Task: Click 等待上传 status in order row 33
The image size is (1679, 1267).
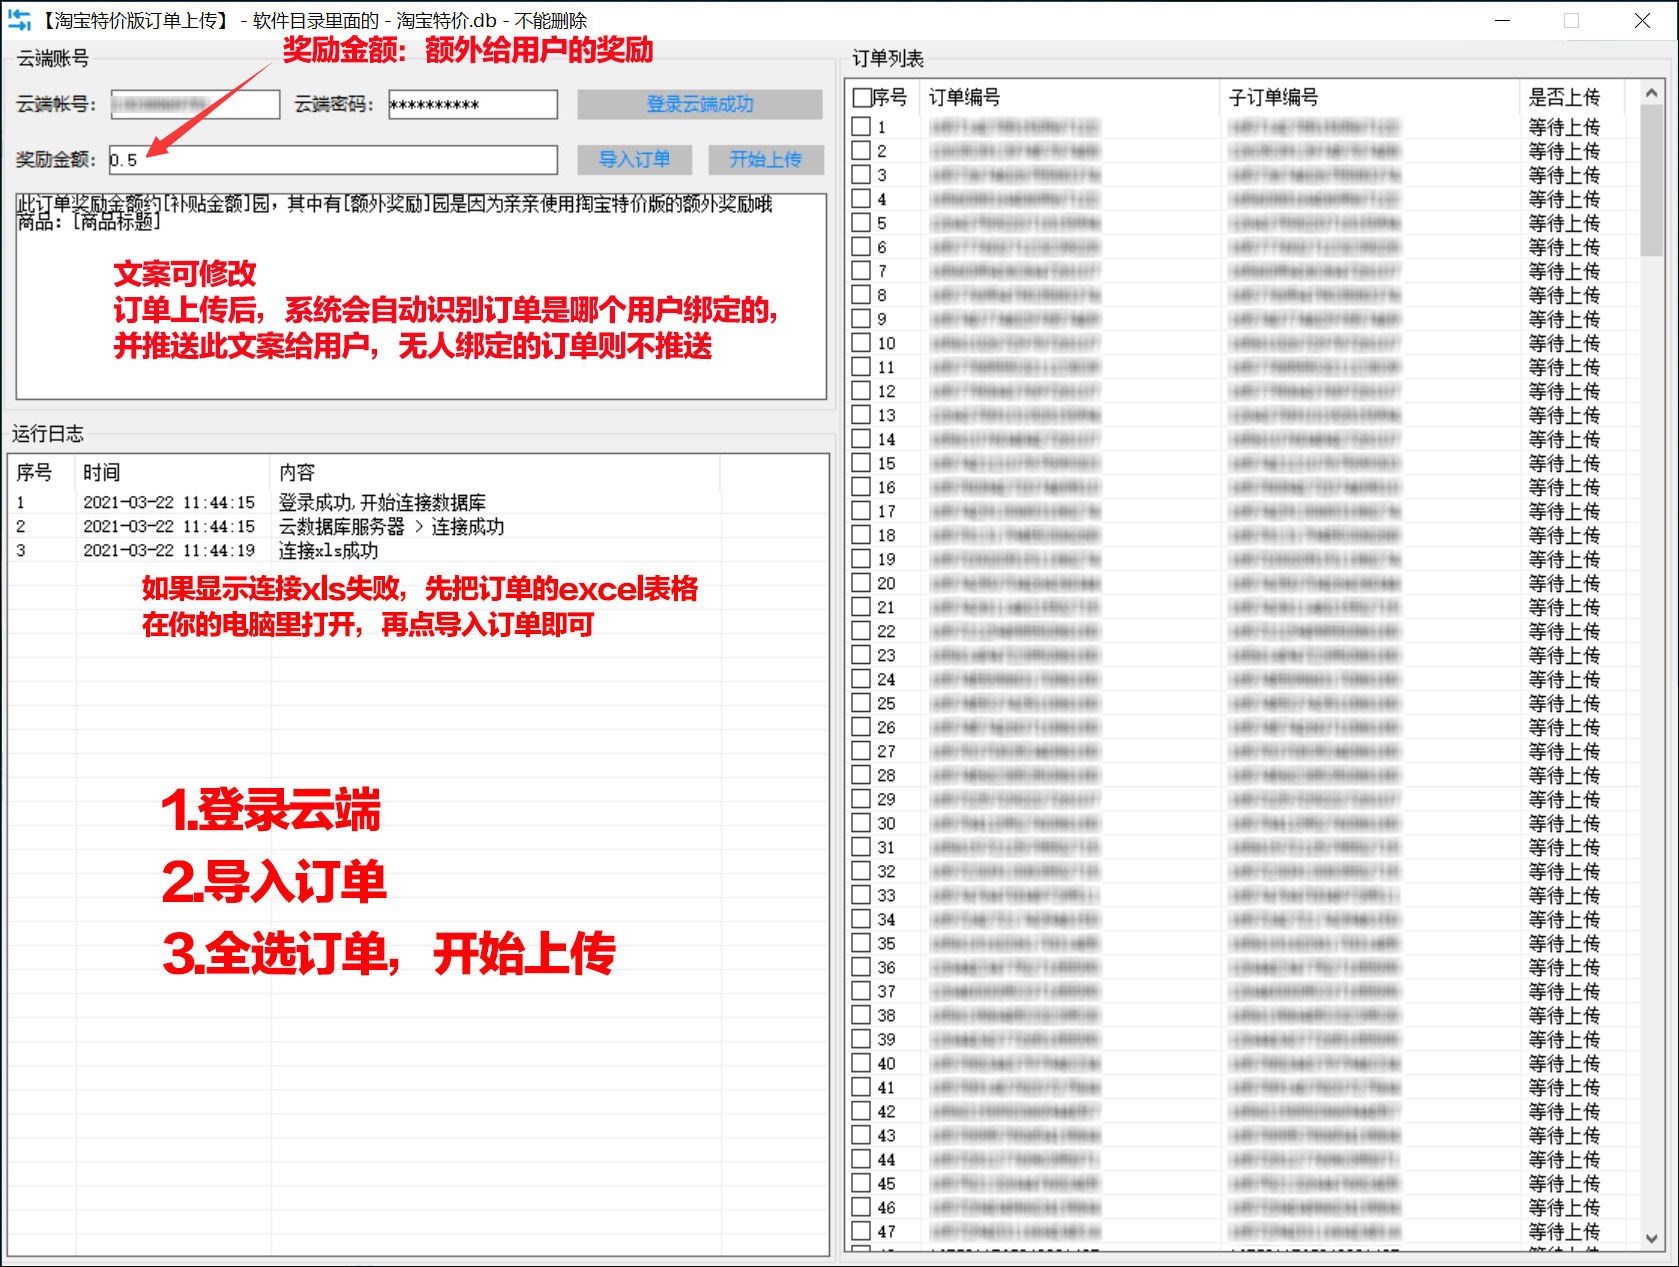Action: (1564, 895)
